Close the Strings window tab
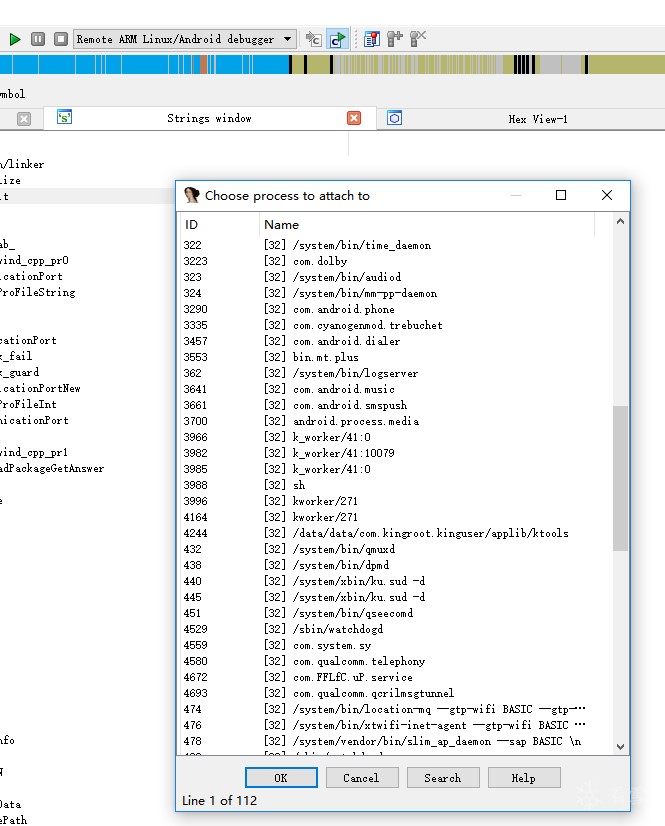The height and width of the screenshot is (826, 665). 354,119
